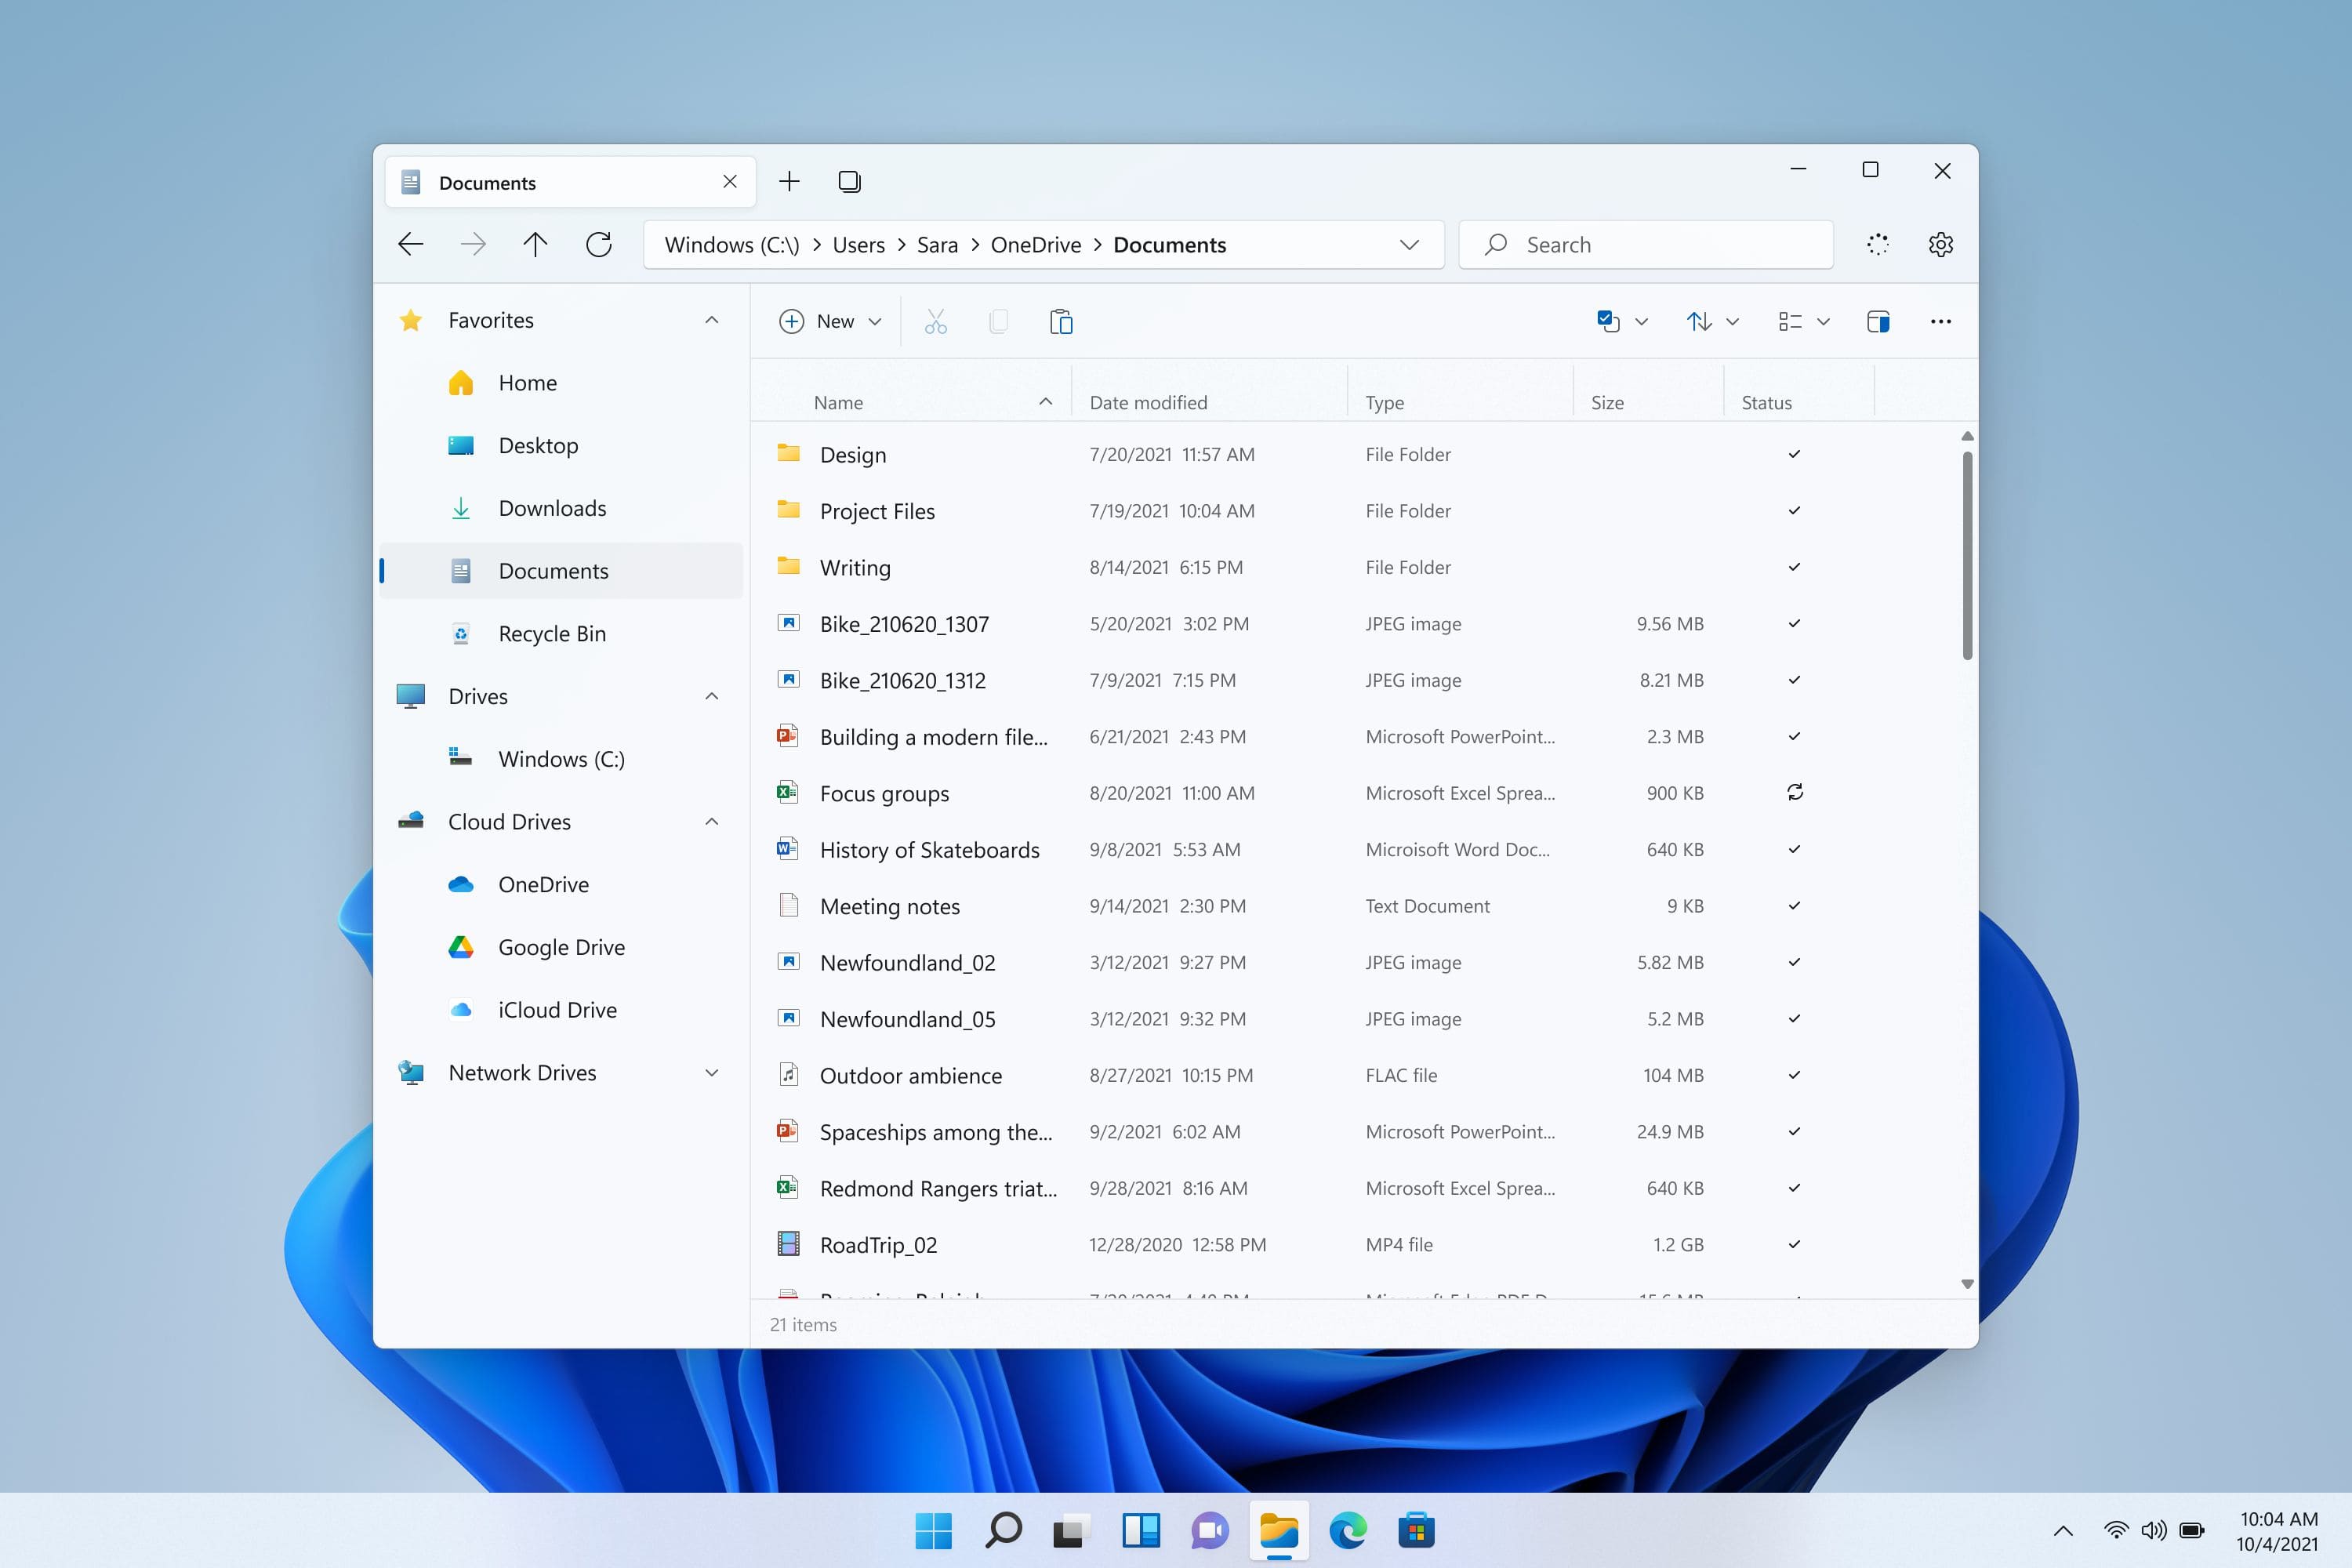Click the Search bar icon

(x=1496, y=245)
